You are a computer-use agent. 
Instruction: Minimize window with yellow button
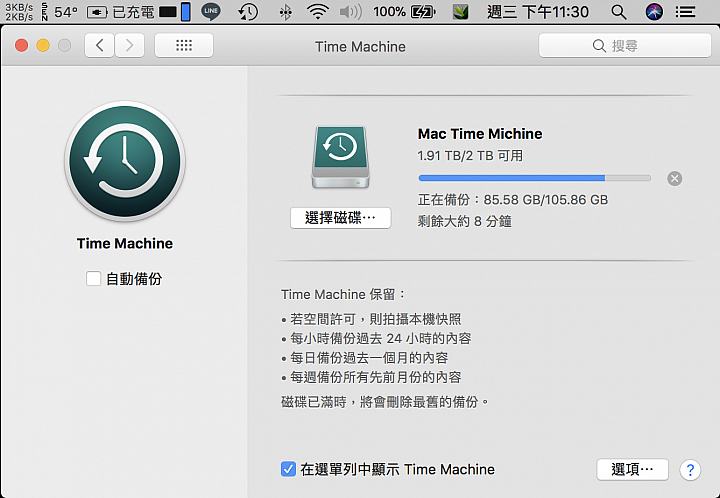pos(43,45)
